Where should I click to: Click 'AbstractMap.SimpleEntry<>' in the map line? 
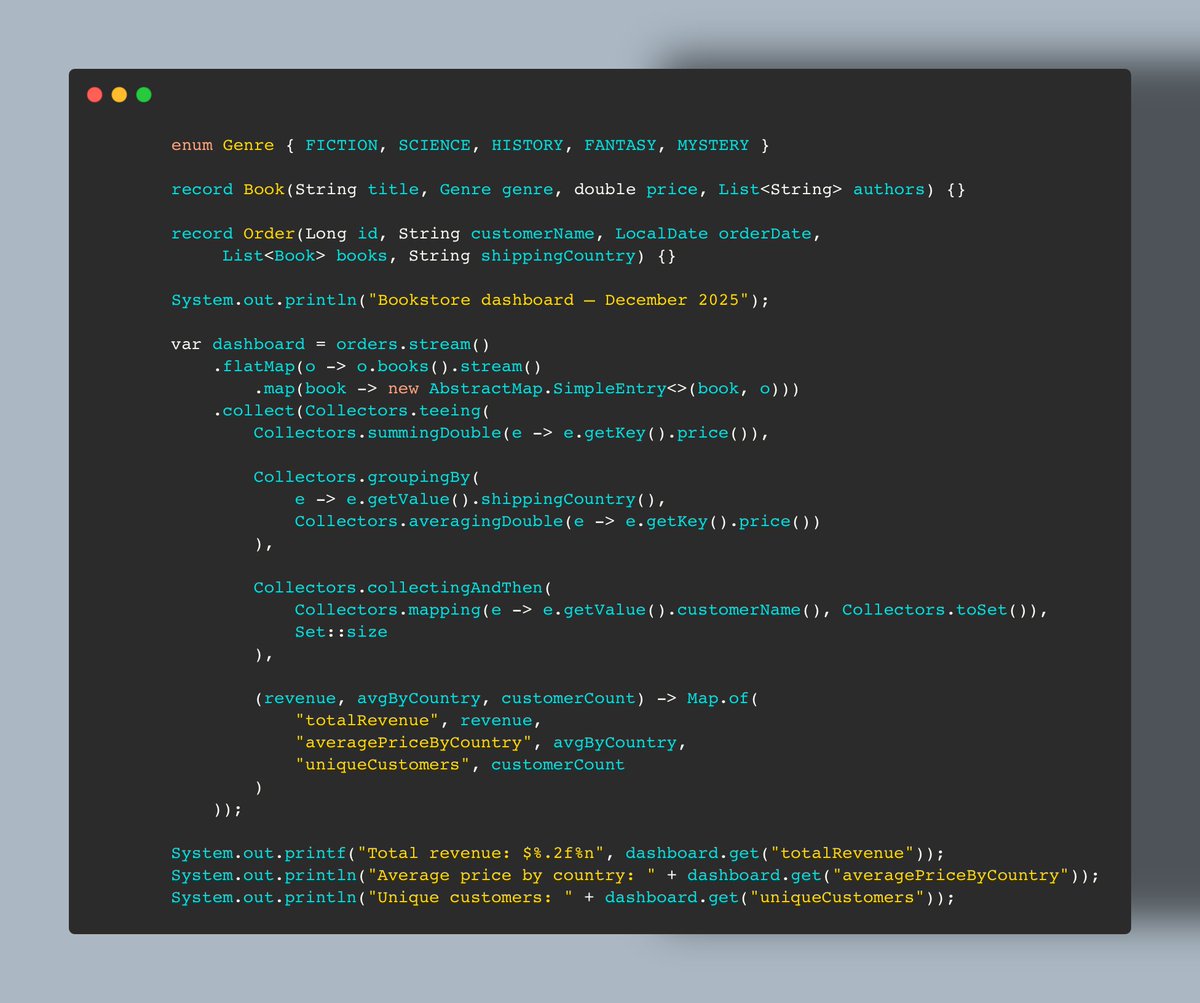tap(560, 389)
